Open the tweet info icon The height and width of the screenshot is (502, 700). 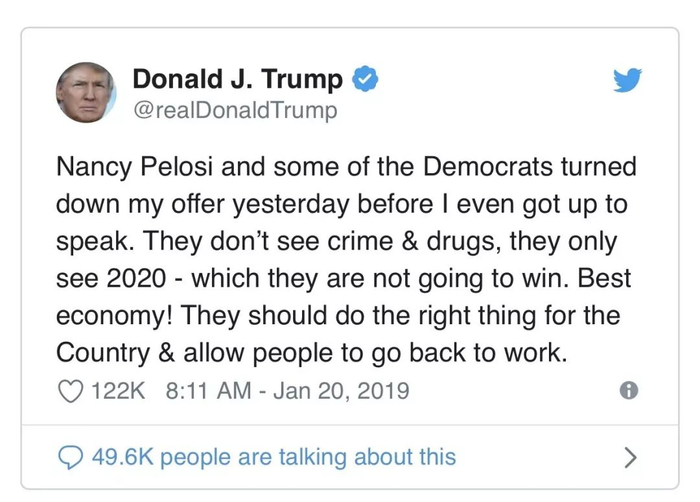[629, 391]
